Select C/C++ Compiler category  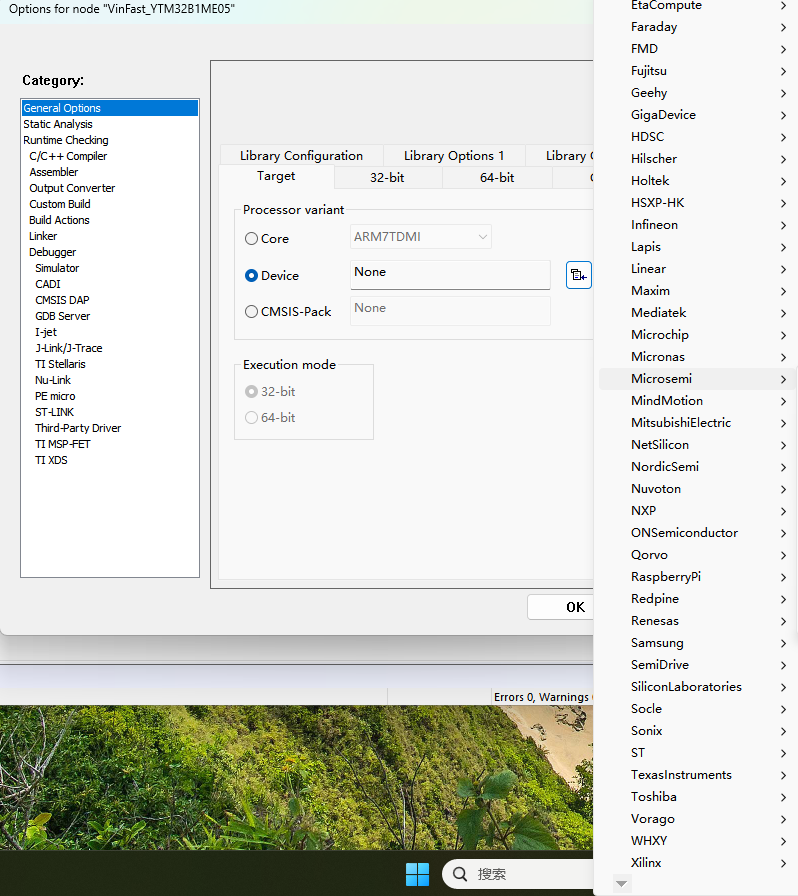point(68,156)
